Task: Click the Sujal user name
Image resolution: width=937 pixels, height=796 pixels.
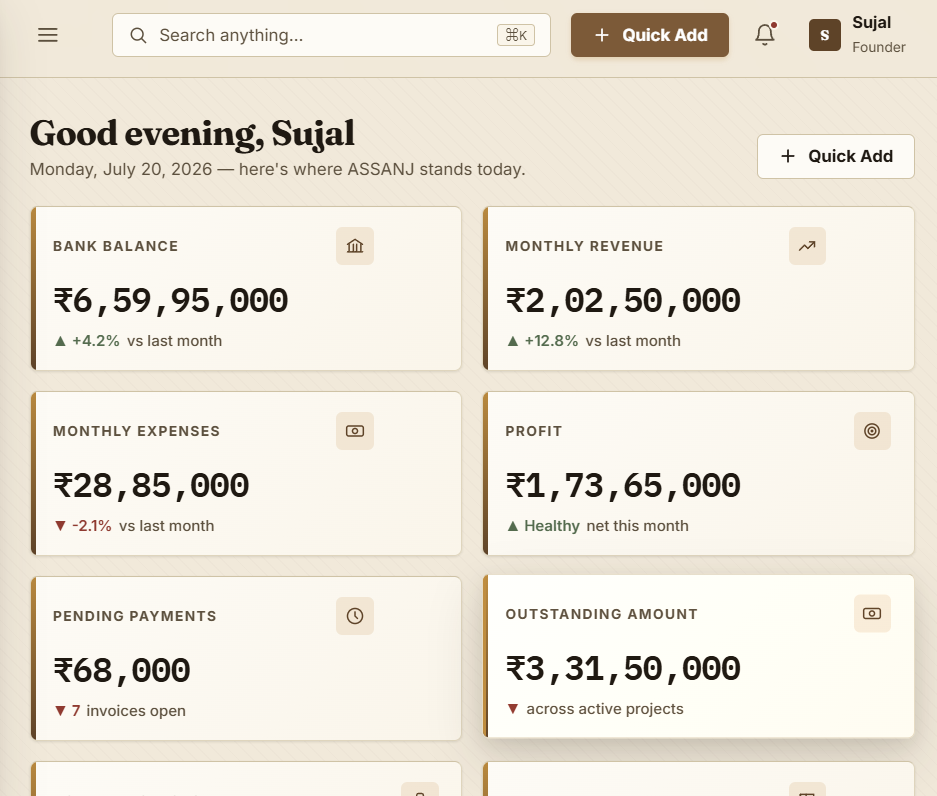Action: (x=871, y=23)
